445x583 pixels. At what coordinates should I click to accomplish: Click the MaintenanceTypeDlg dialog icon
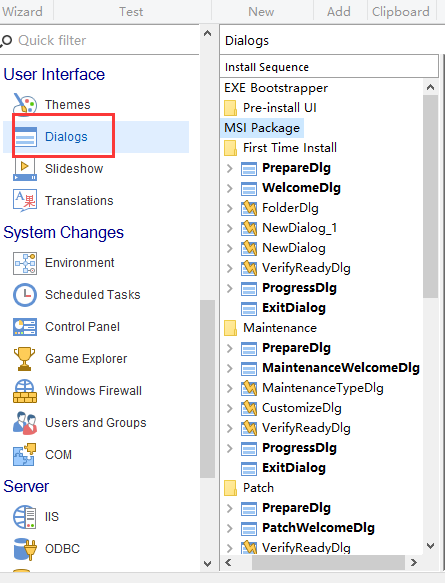tap(249, 388)
